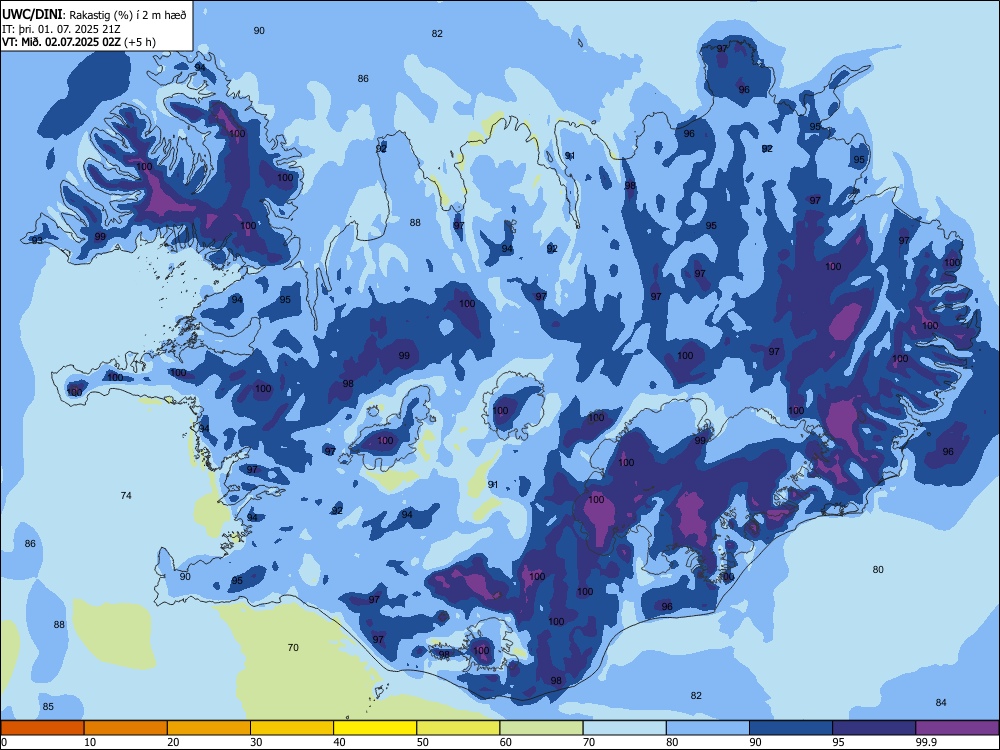Click the orange 10–20 legend swatch

point(126,728)
